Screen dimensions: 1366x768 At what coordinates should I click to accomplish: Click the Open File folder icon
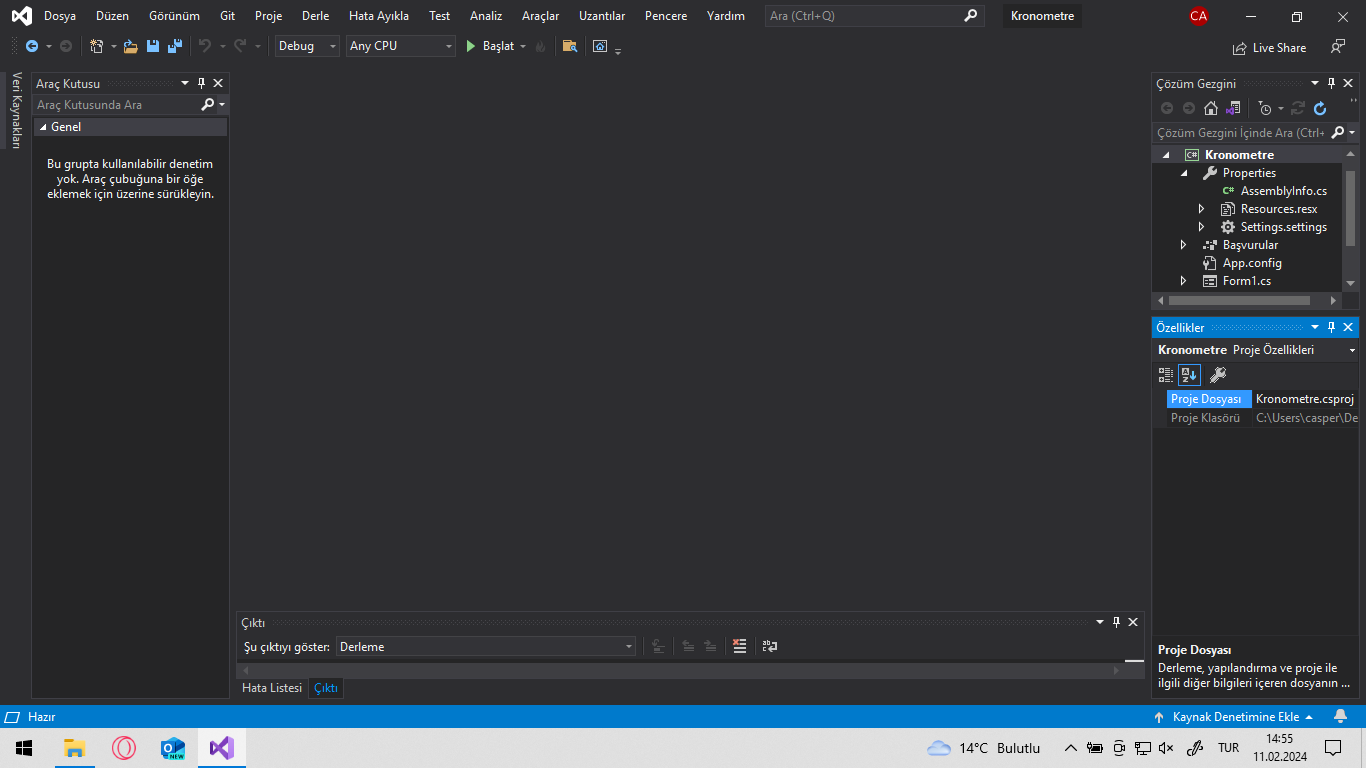click(x=130, y=46)
